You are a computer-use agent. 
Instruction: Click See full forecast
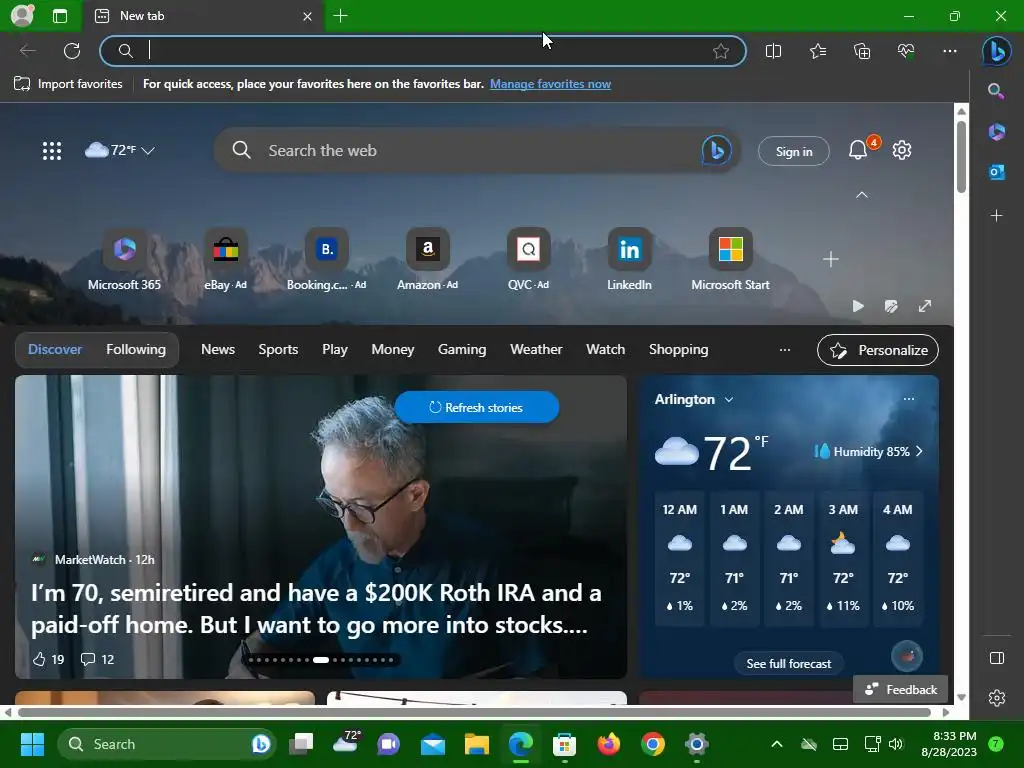(789, 664)
